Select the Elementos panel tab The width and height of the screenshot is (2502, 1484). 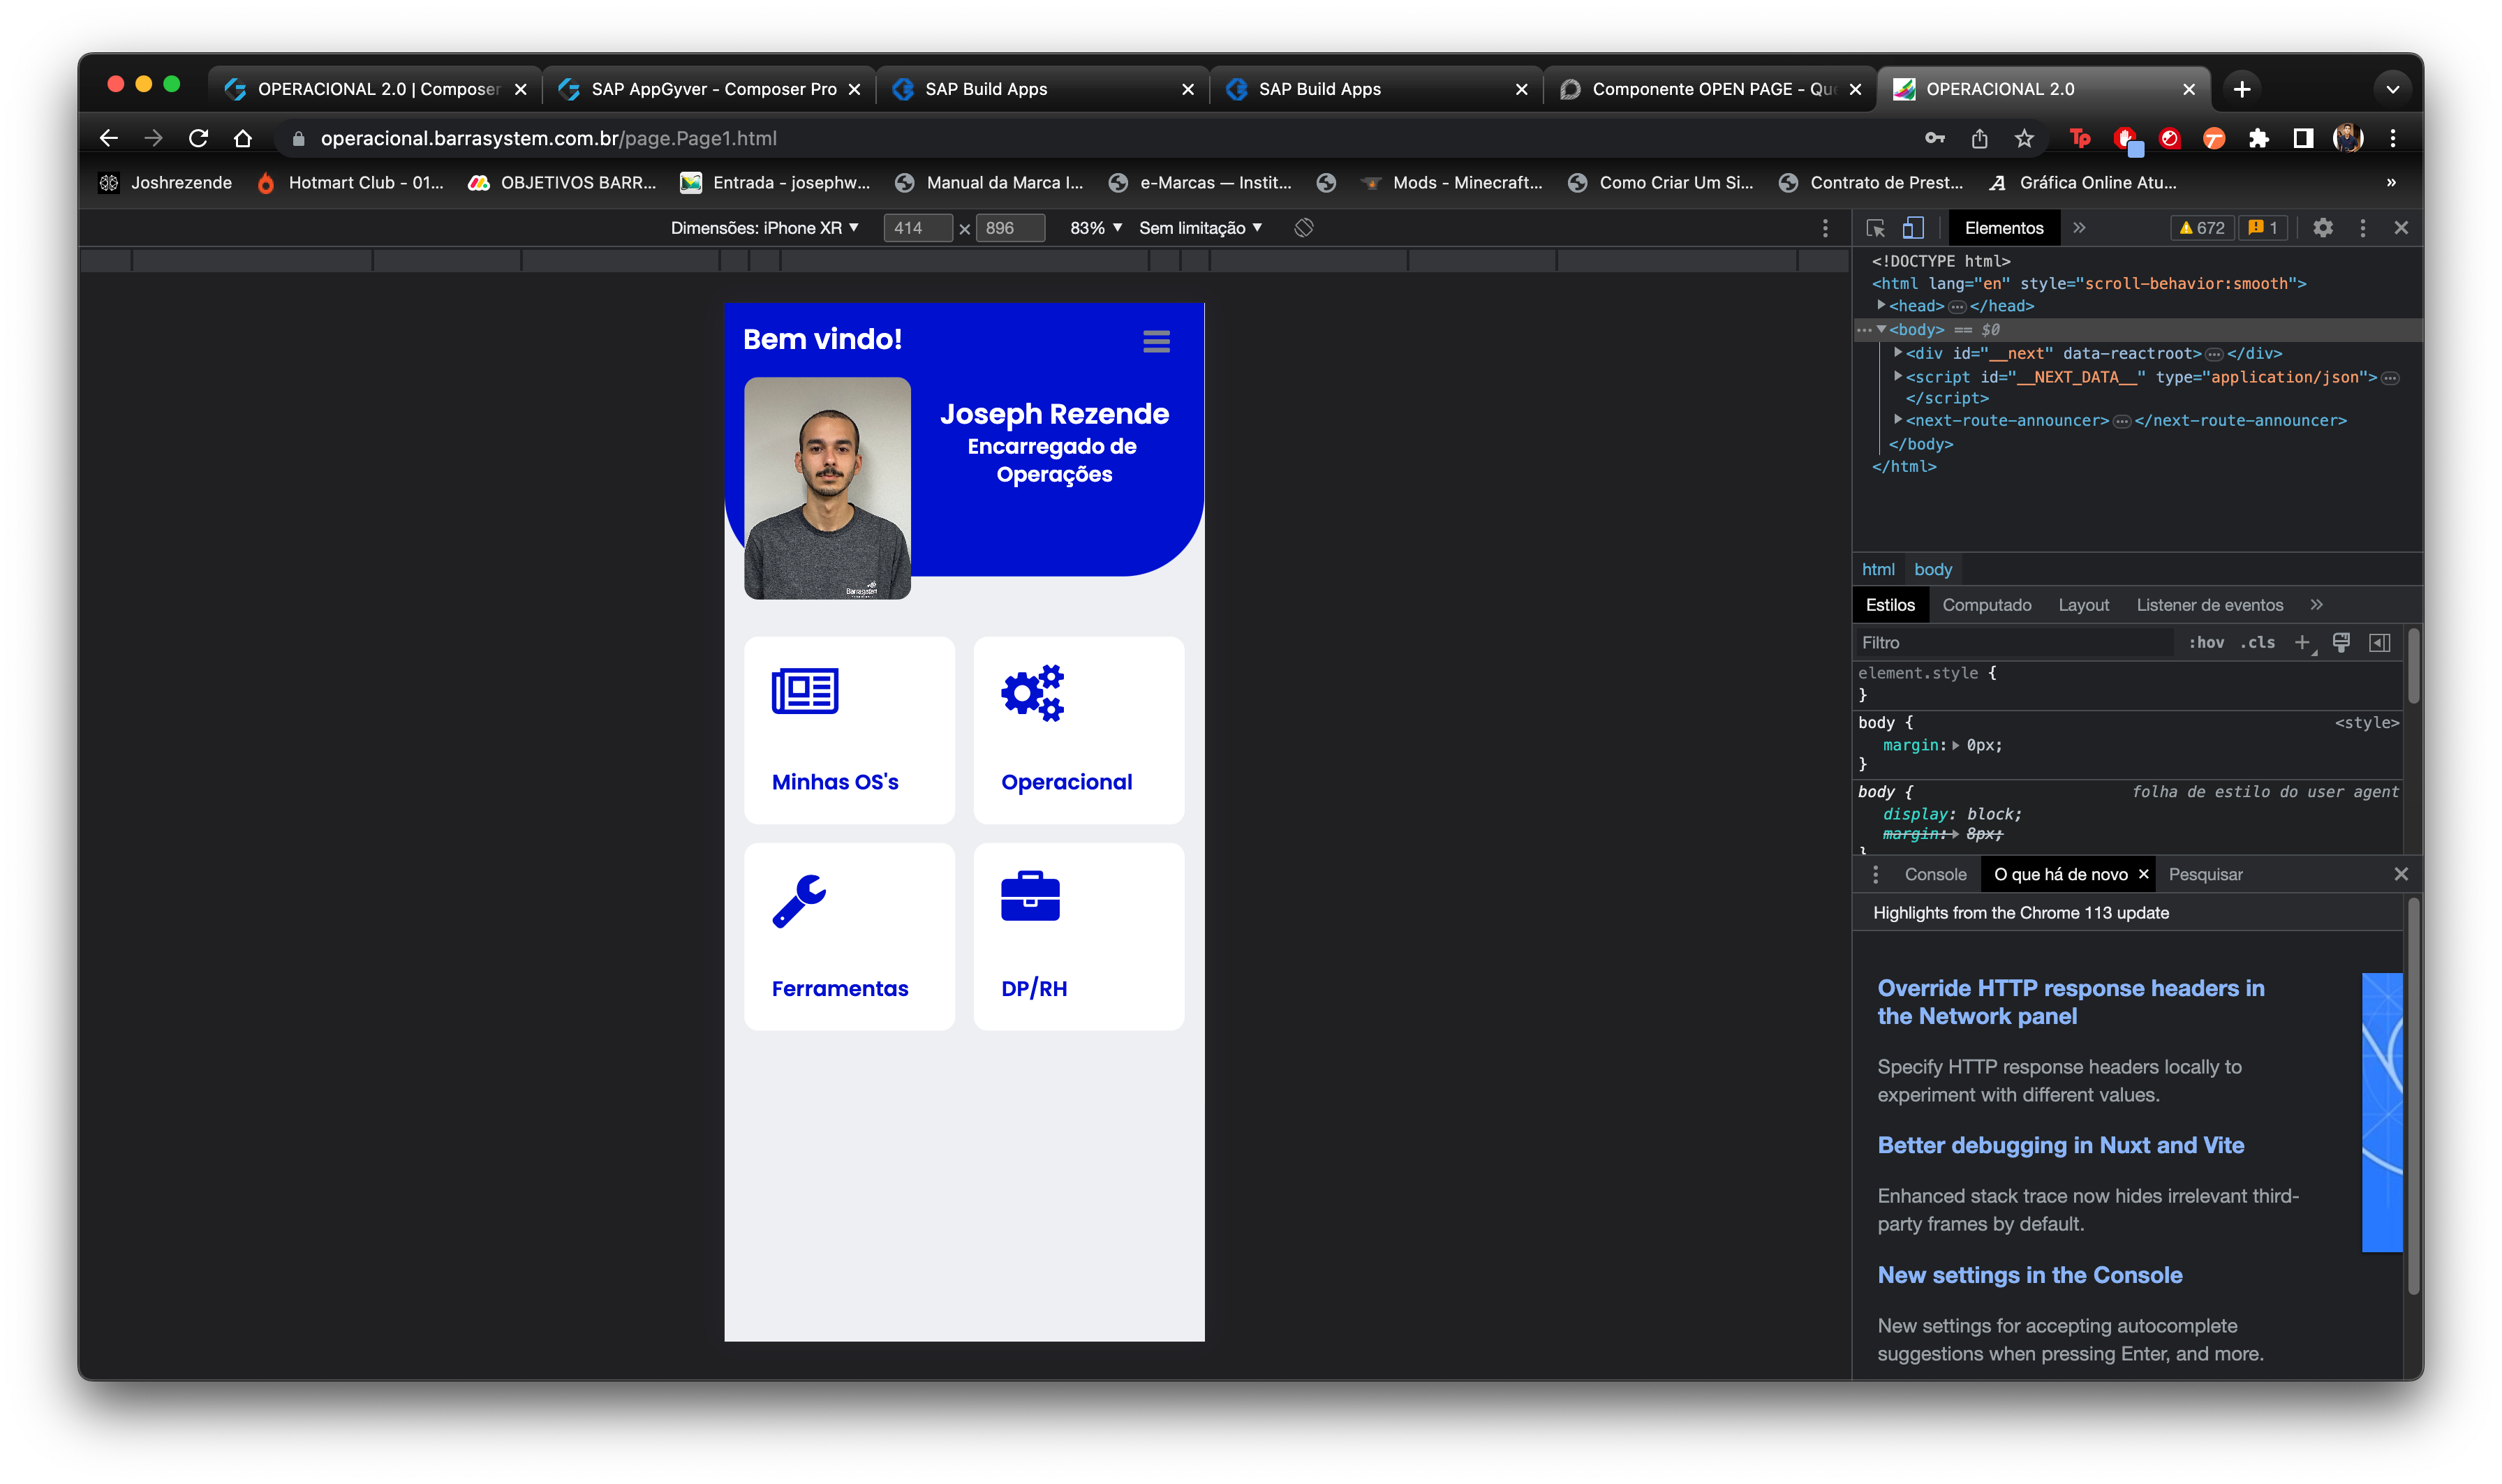point(2003,228)
